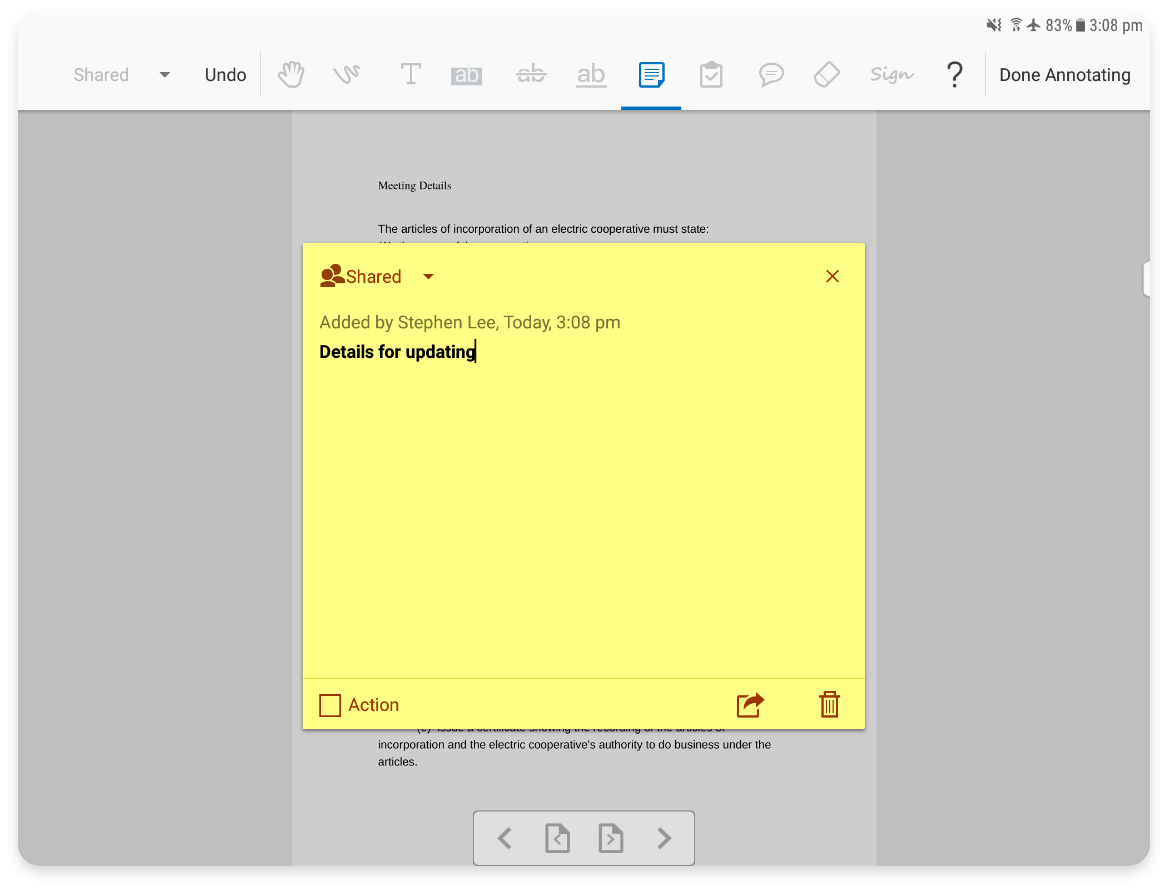The width and height of the screenshot is (1168, 890).
Task: Delete the note using trash icon
Action: coord(829,705)
